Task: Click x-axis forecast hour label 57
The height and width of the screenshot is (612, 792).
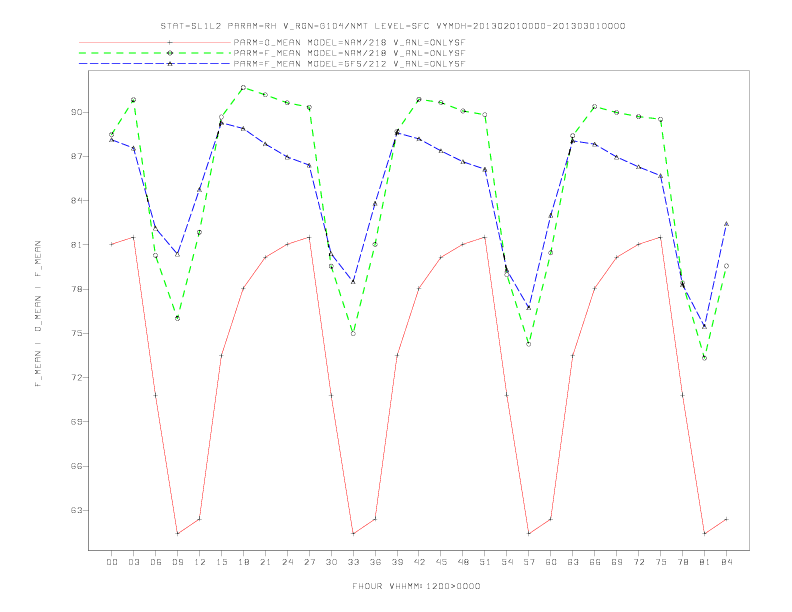Action: point(529,562)
